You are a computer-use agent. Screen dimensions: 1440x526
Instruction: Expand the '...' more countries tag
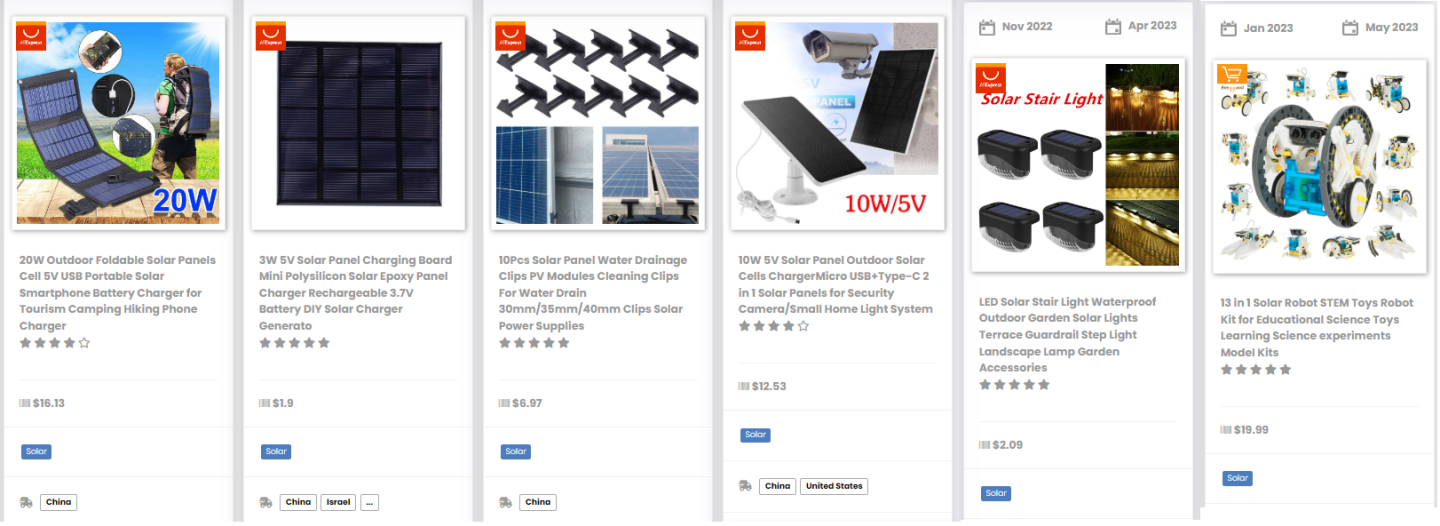tap(370, 502)
